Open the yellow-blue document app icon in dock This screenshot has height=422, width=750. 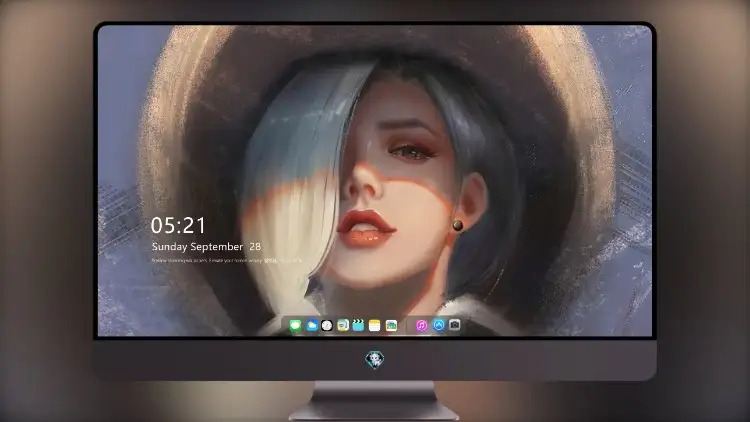coord(343,326)
